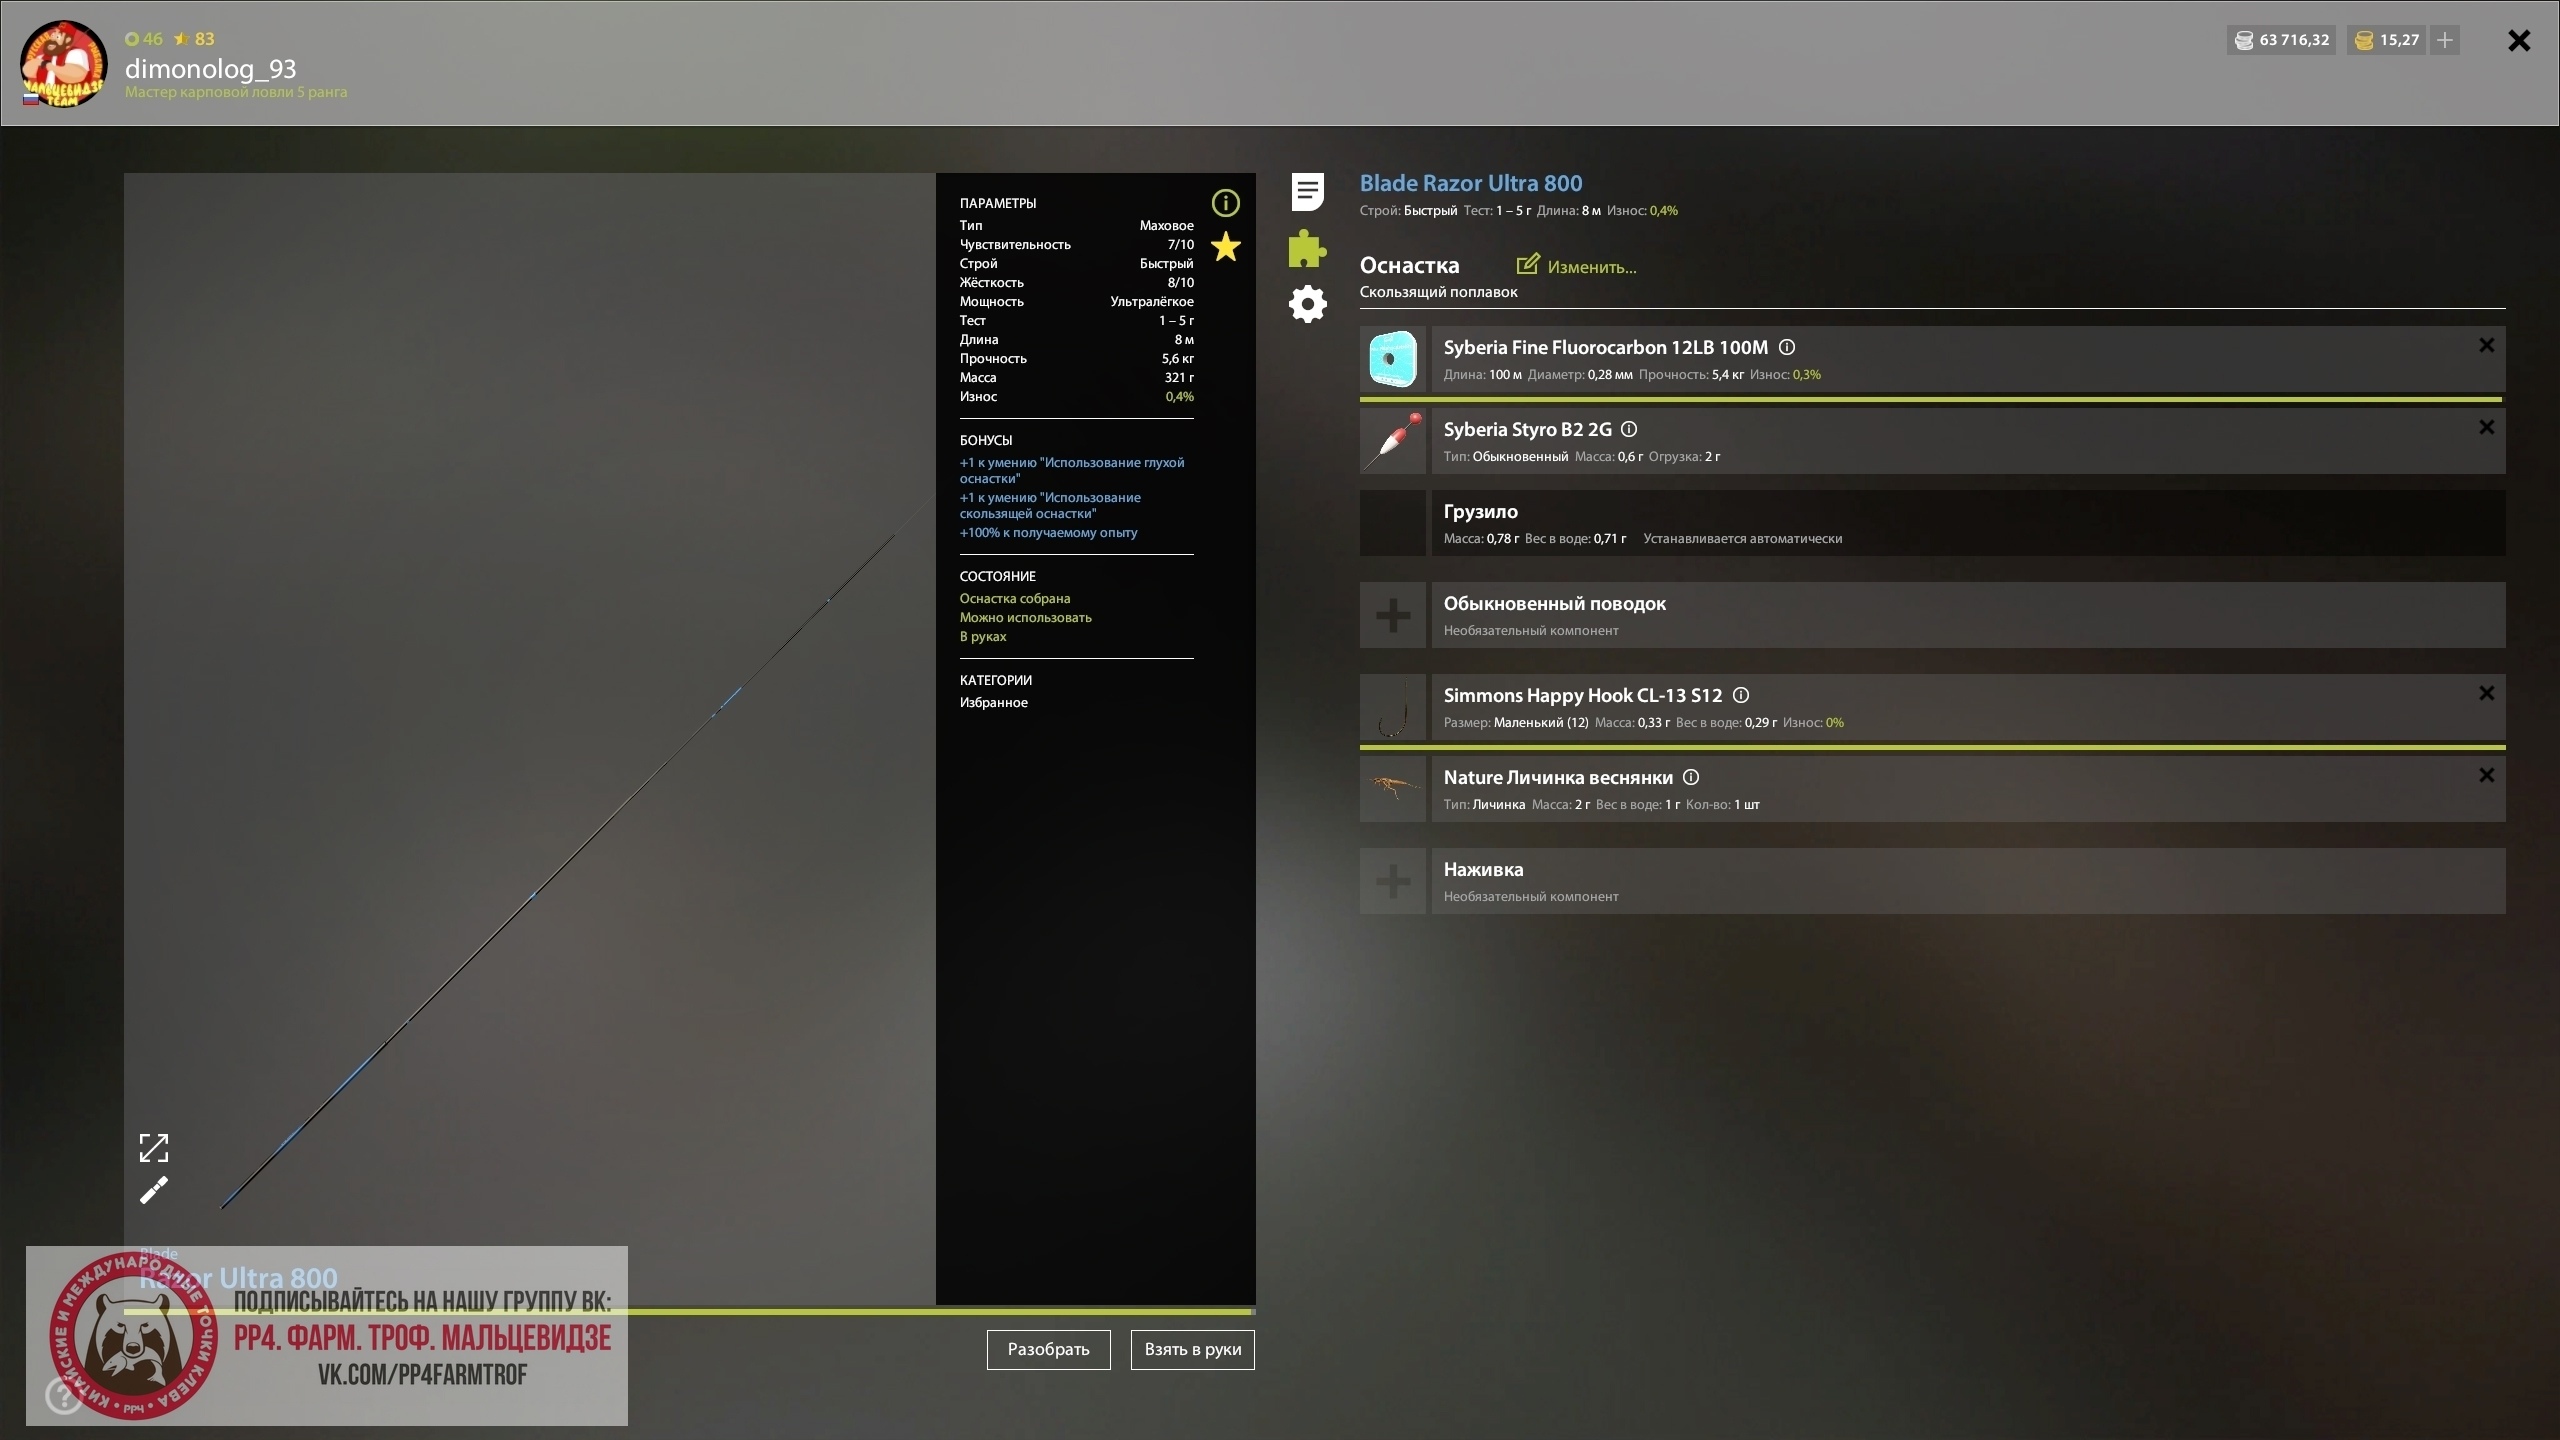
Task: Click the fluorocarbon line spool thumbnail
Action: tap(1393, 359)
